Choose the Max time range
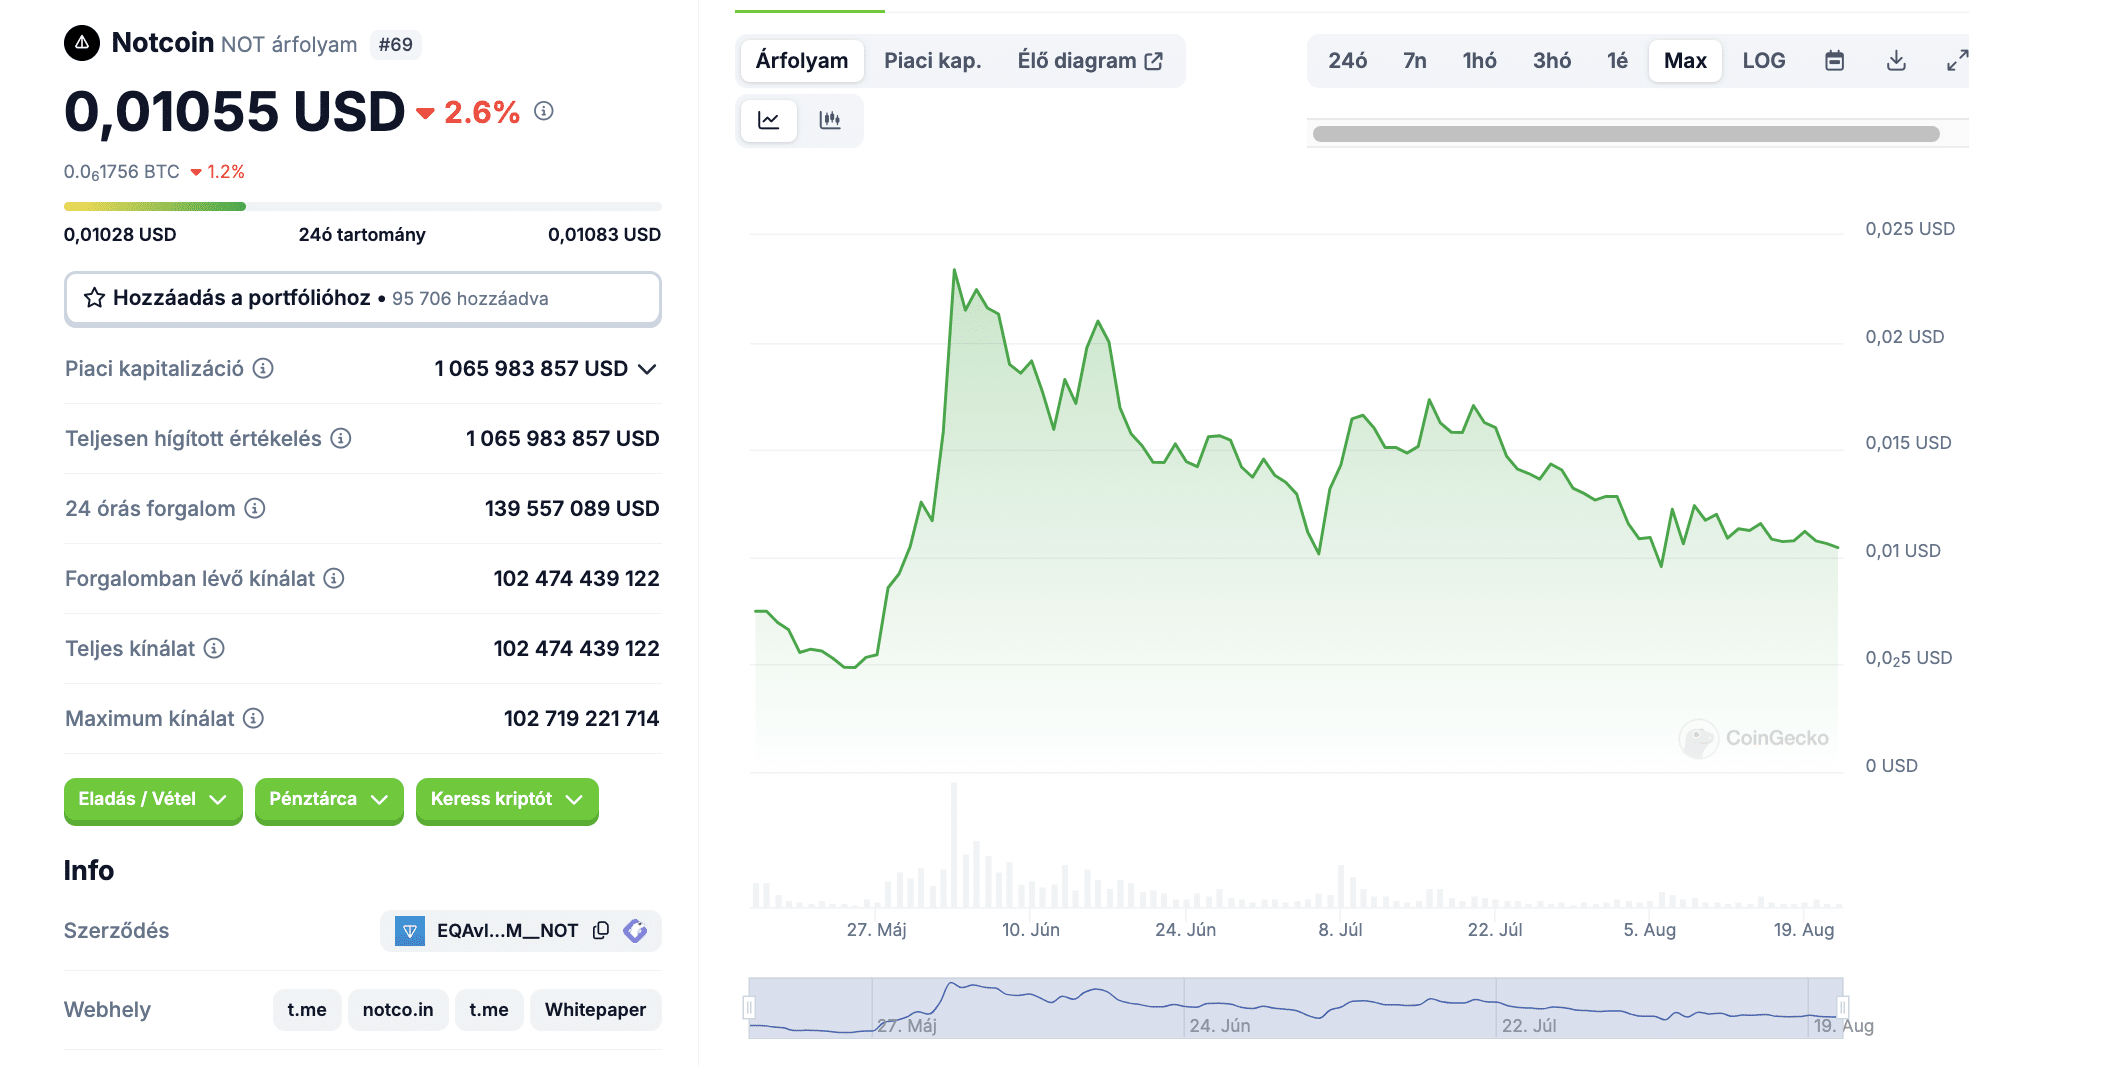Image resolution: width=2112 pixels, height=1066 pixels. (x=1685, y=61)
